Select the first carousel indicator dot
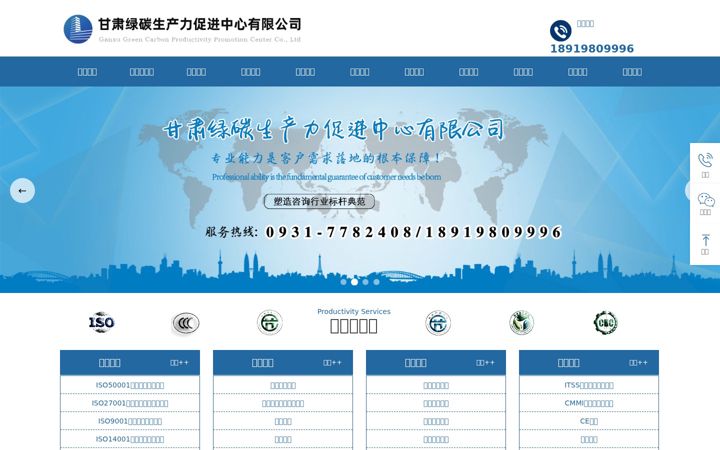The width and height of the screenshot is (720, 450). [x=343, y=282]
